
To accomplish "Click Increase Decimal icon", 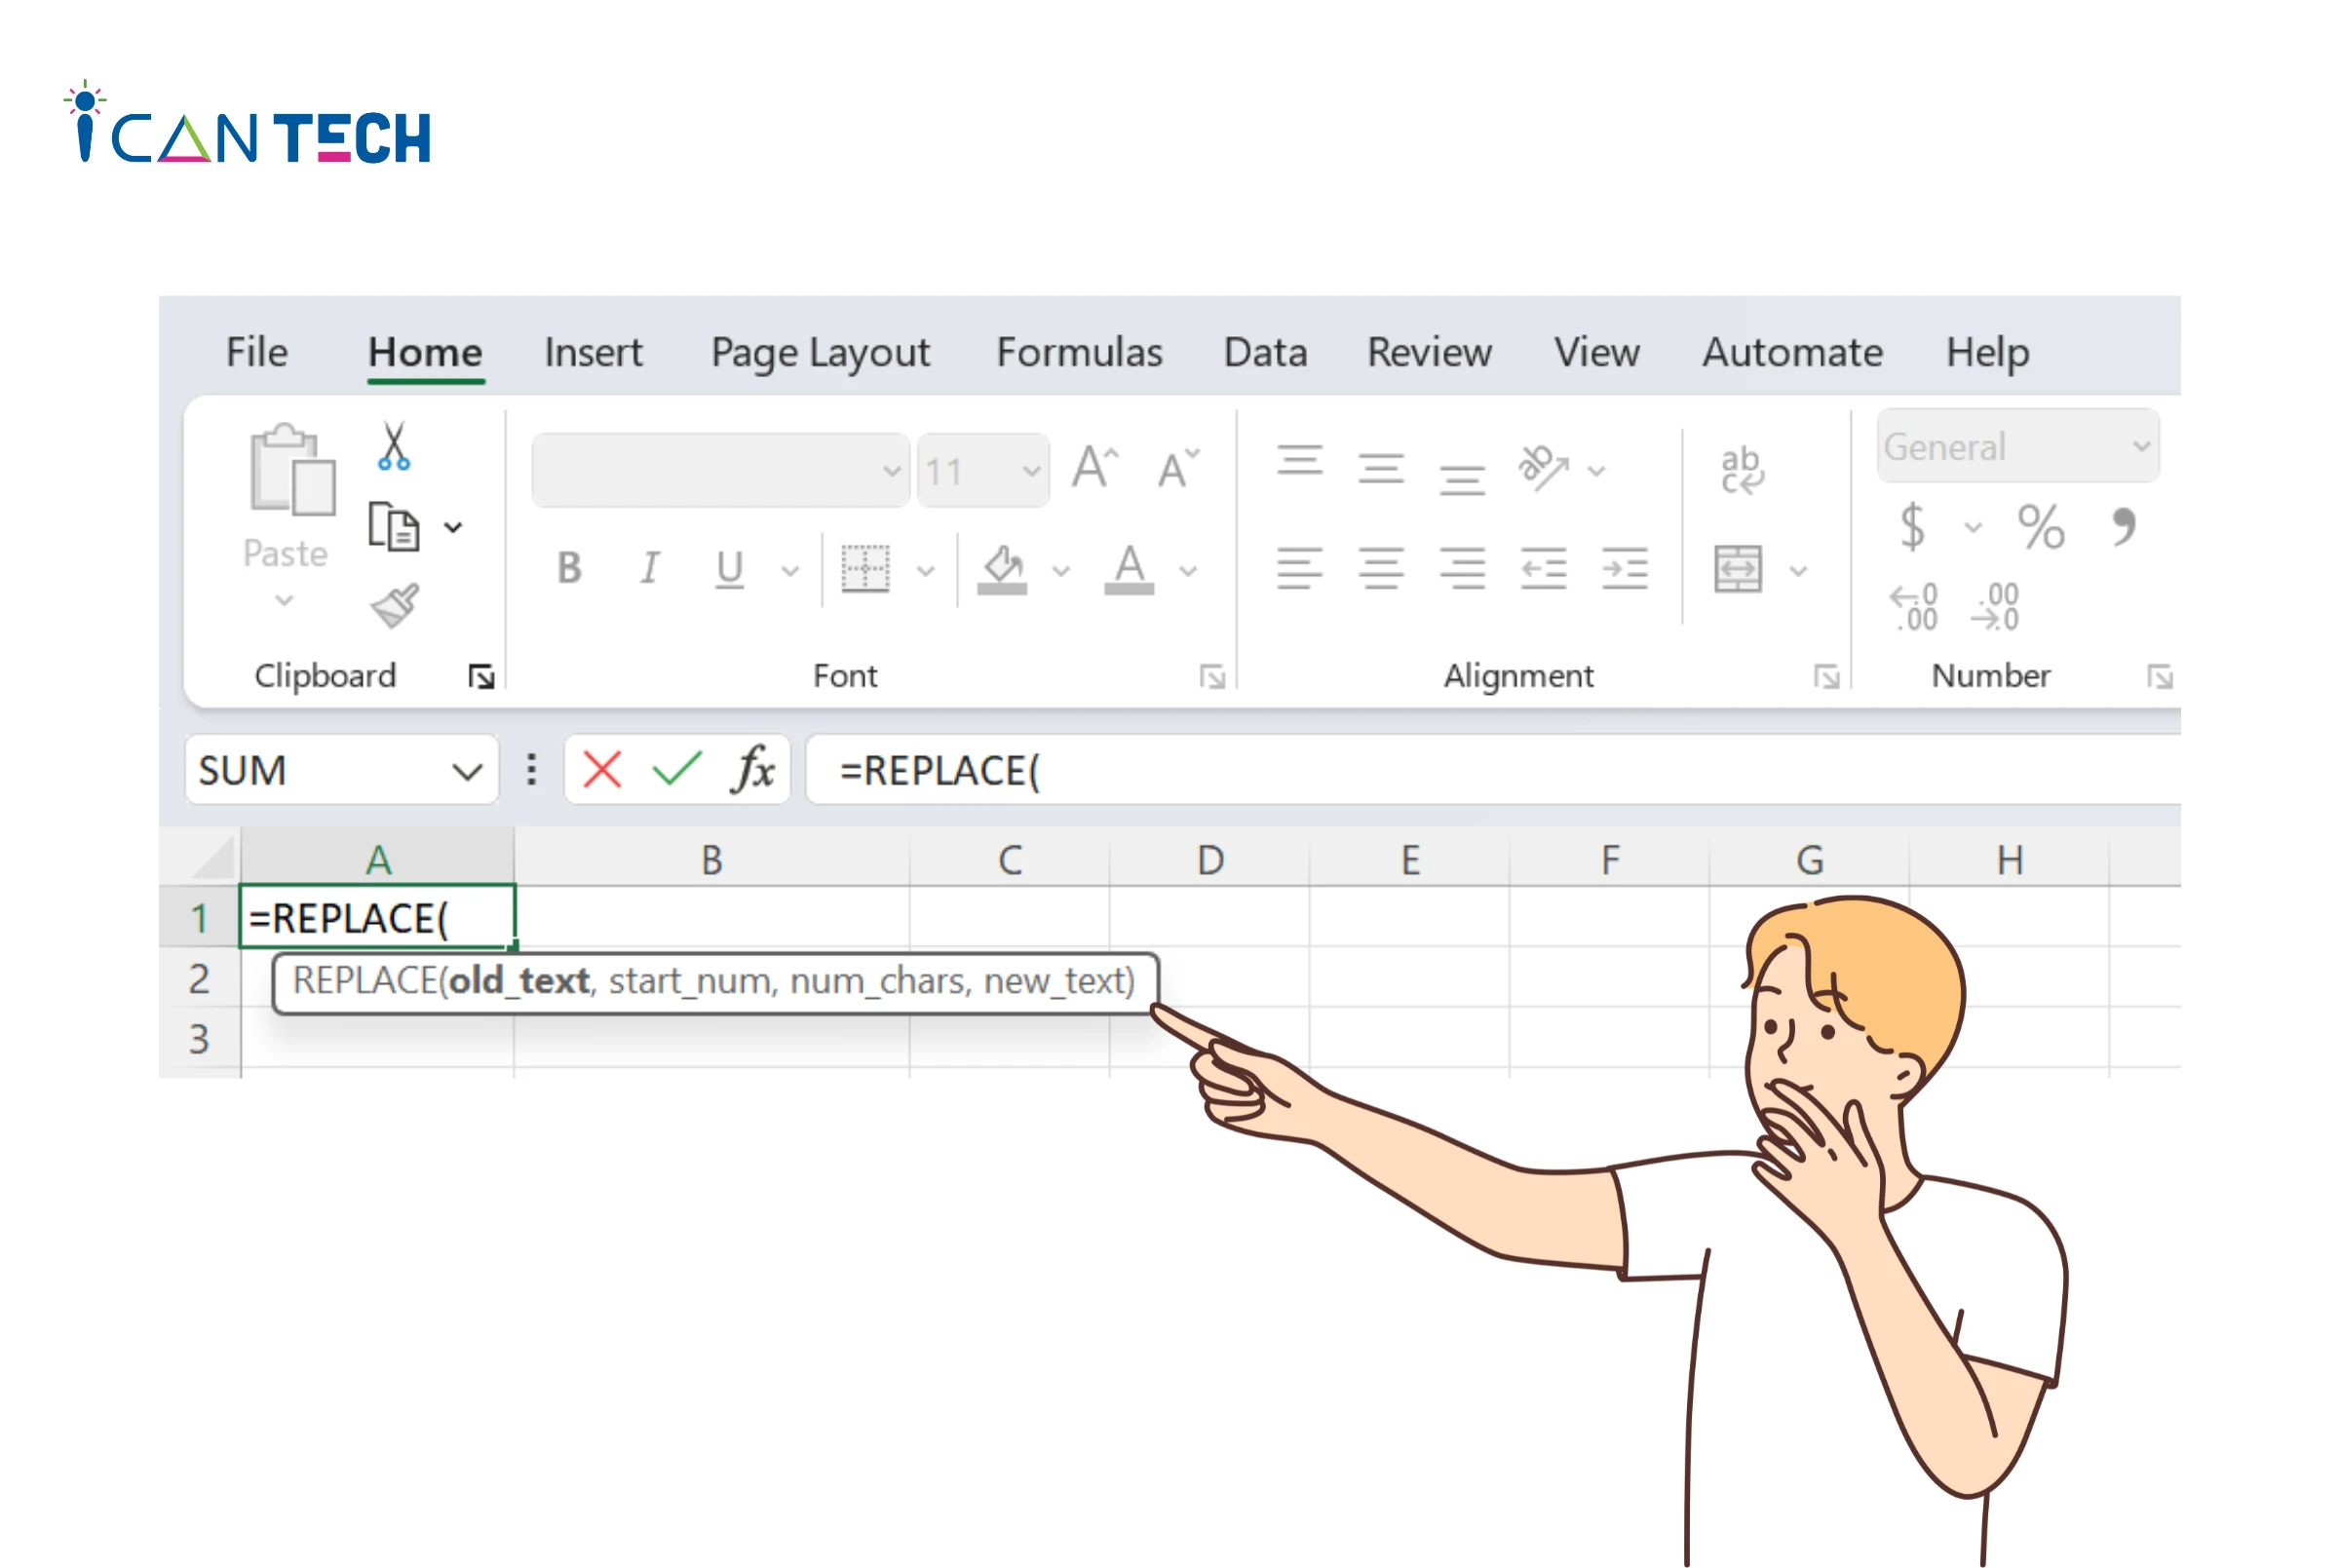I will [x=1913, y=607].
